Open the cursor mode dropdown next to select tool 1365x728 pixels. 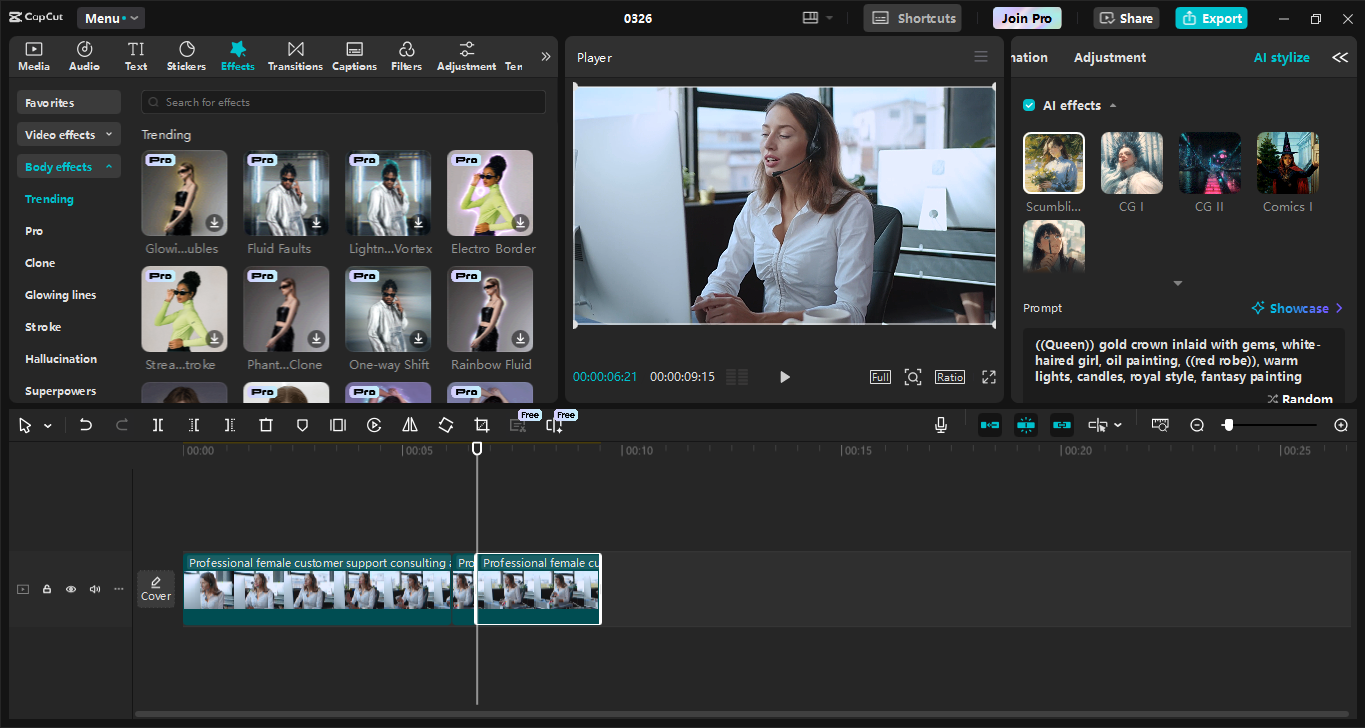click(46, 424)
